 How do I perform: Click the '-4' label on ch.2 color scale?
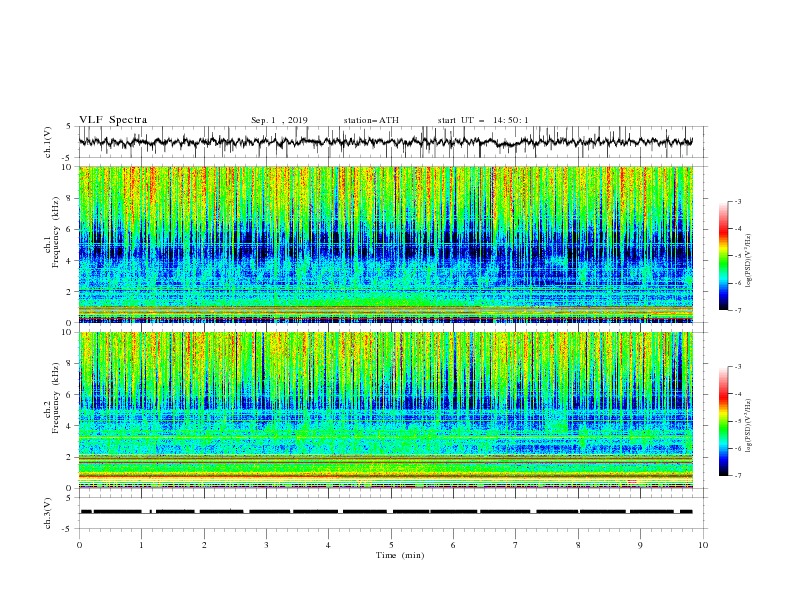coord(737,394)
